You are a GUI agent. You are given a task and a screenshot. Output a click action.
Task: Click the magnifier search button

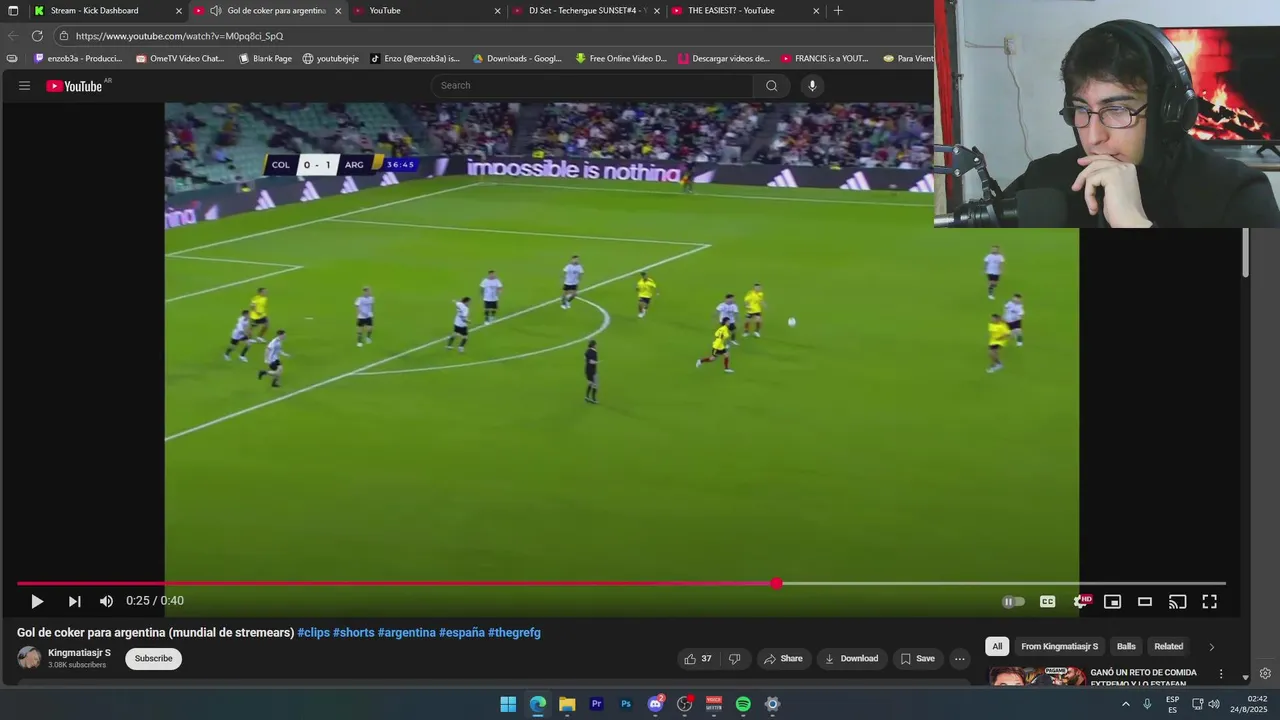[x=771, y=85]
